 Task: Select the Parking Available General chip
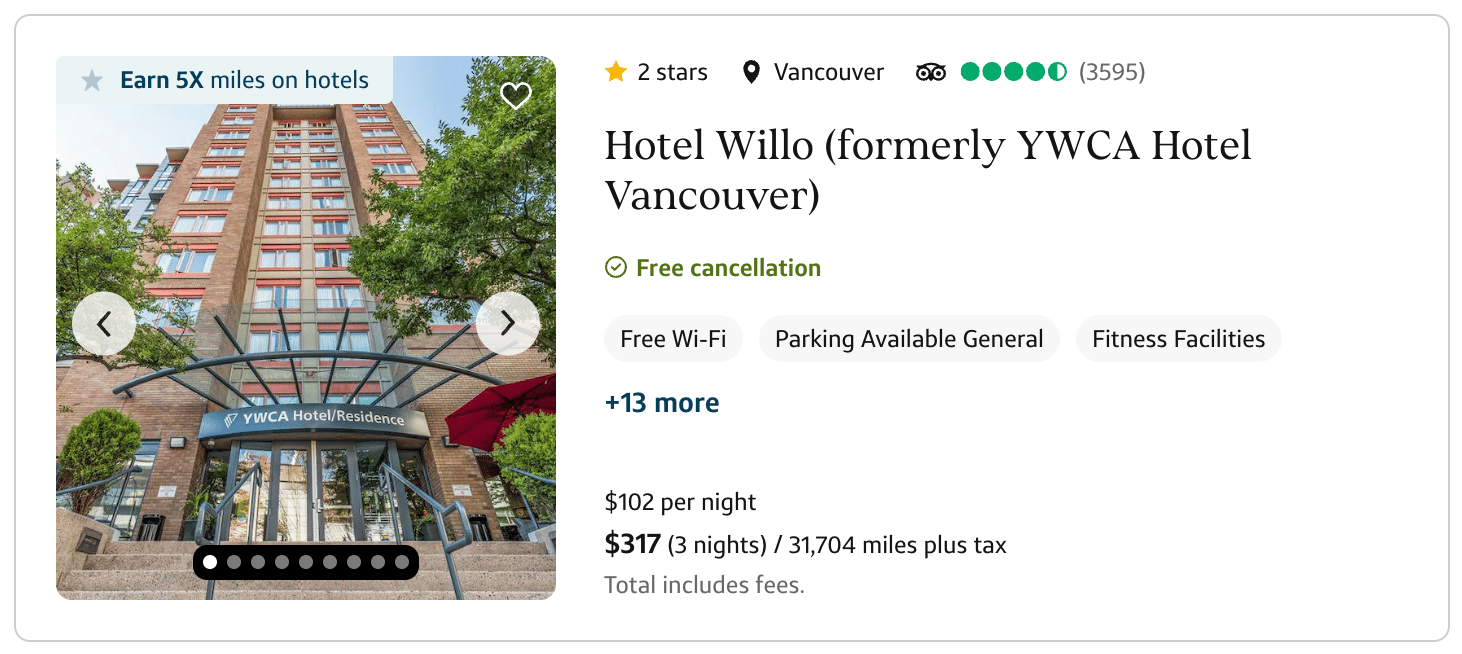(x=909, y=339)
